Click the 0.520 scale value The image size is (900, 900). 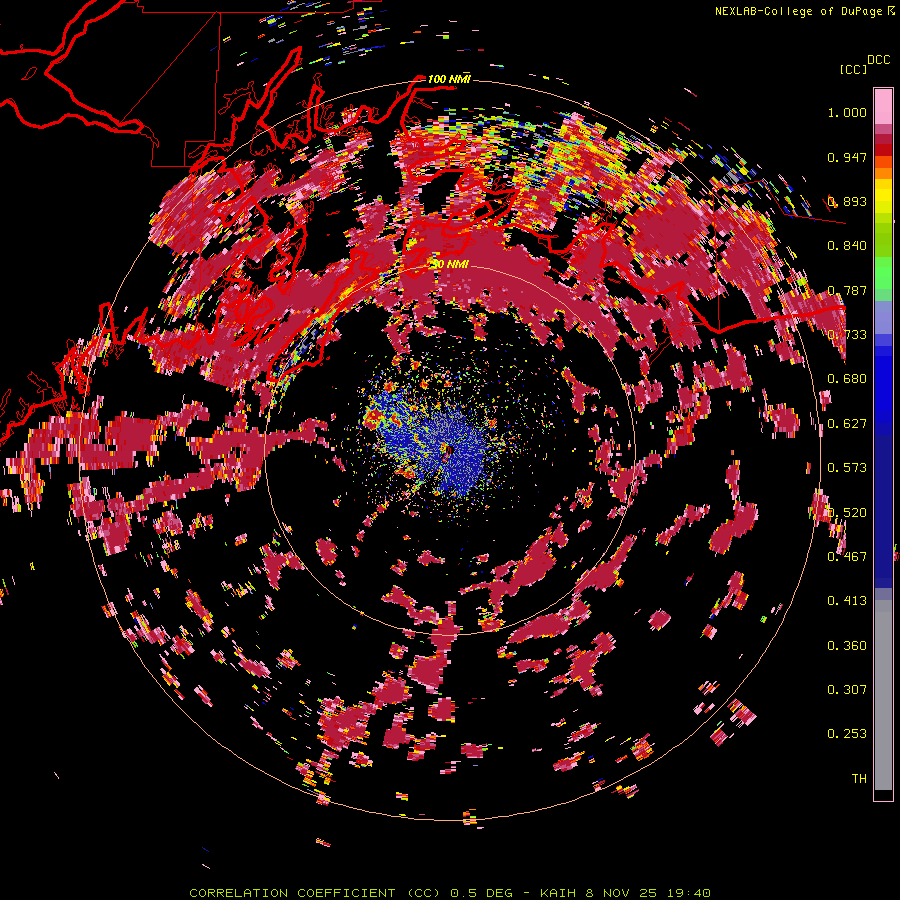click(847, 513)
